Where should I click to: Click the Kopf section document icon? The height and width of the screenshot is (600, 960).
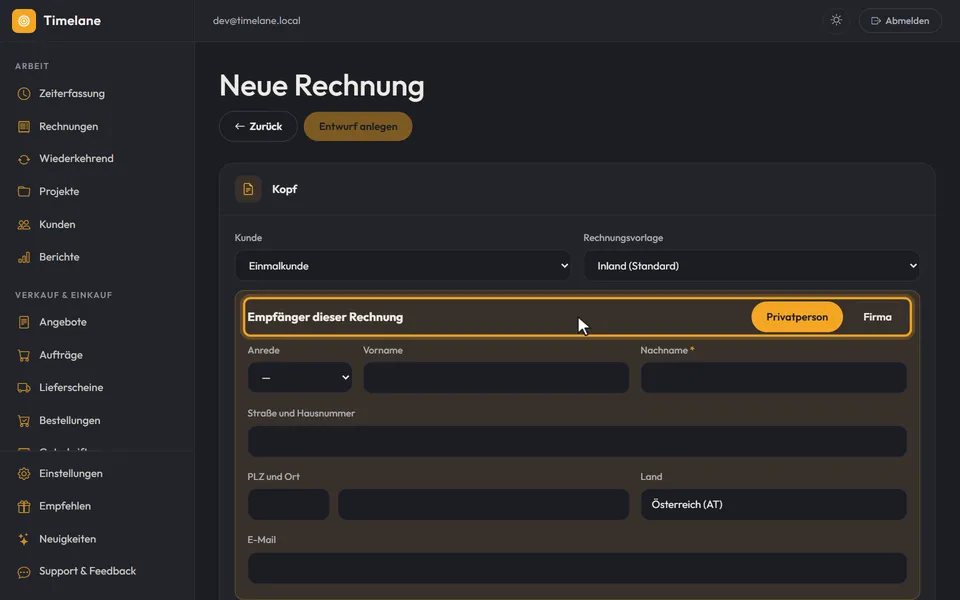248,189
